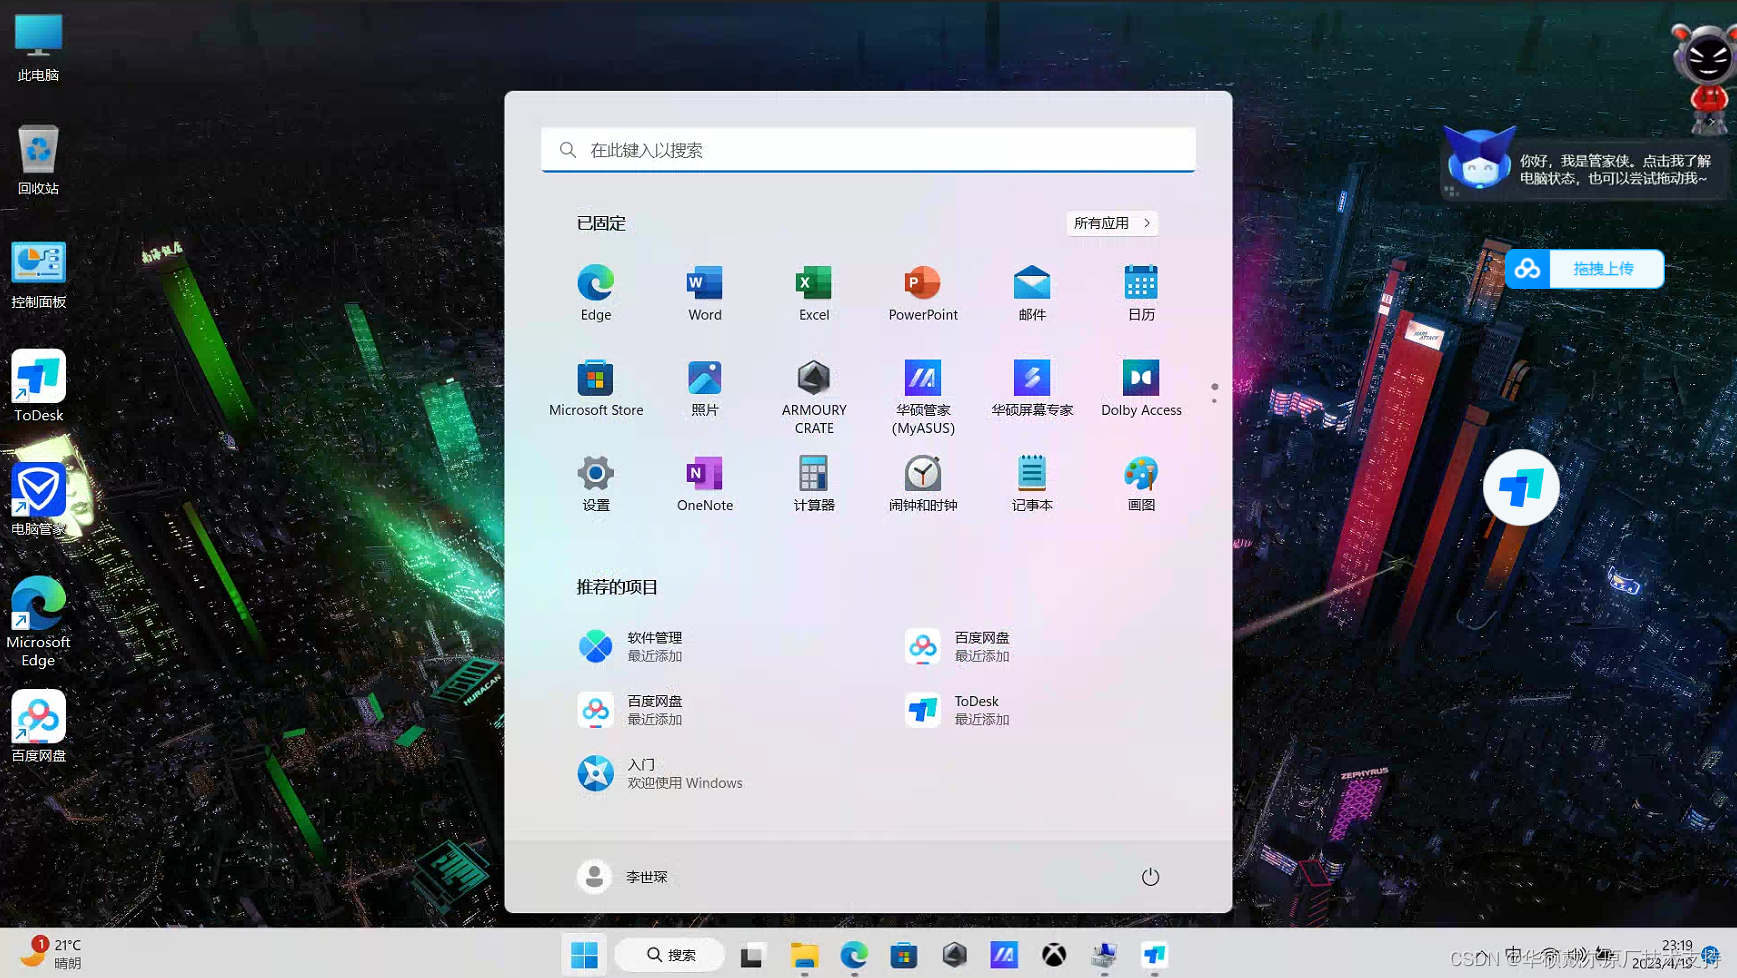Select Microsoft Edge desktop shortcut
This screenshot has height=978, width=1737.
(x=38, y=621)
